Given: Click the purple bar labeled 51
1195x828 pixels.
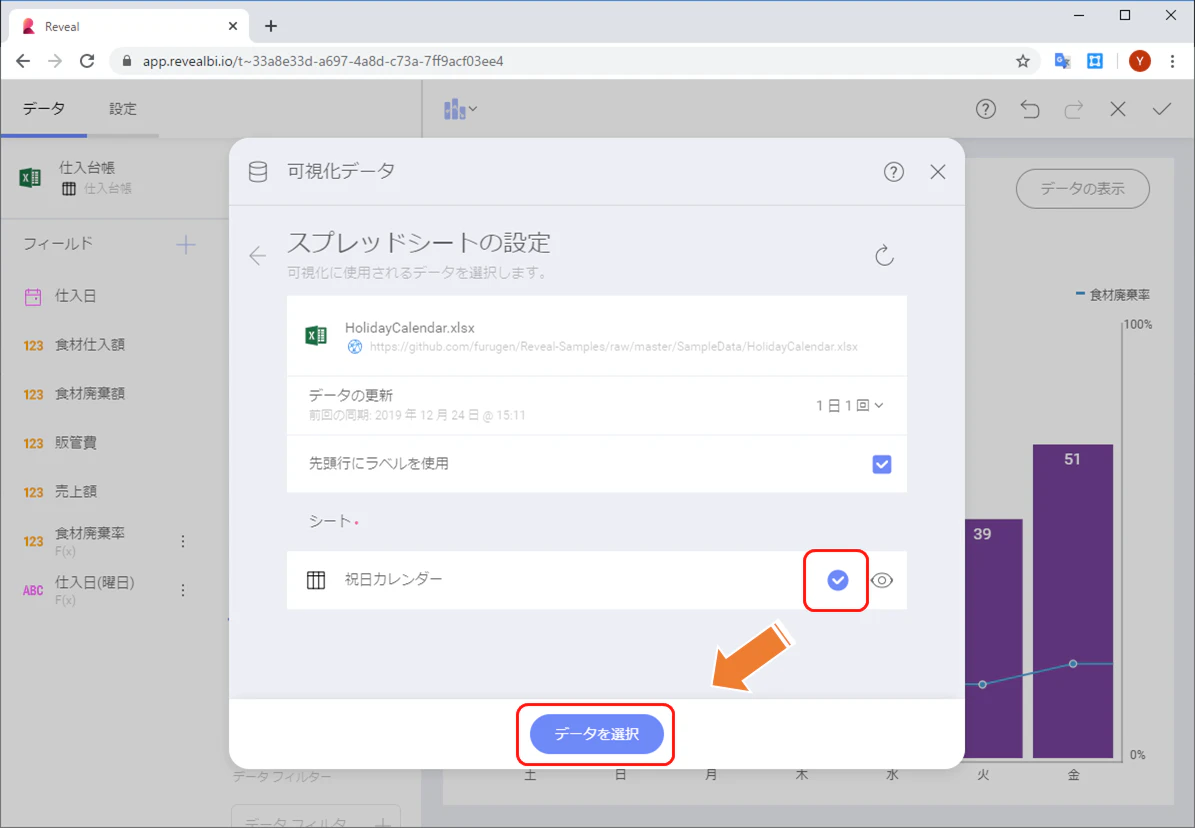Looking at the screenshot, I should pyautogui.click(x=1072, y=601).
